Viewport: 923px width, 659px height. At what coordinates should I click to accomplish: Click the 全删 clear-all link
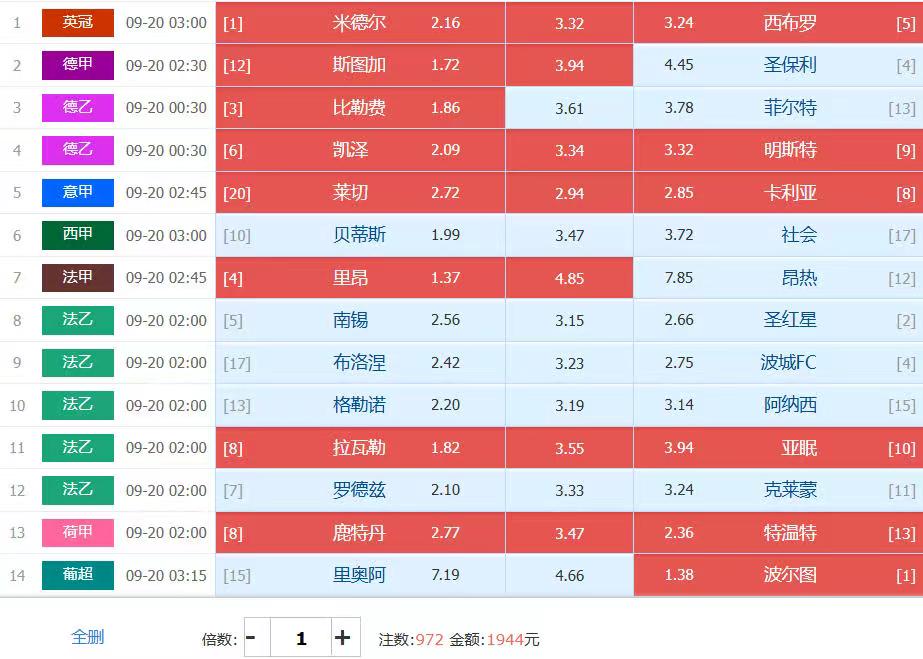pos(87,637)
